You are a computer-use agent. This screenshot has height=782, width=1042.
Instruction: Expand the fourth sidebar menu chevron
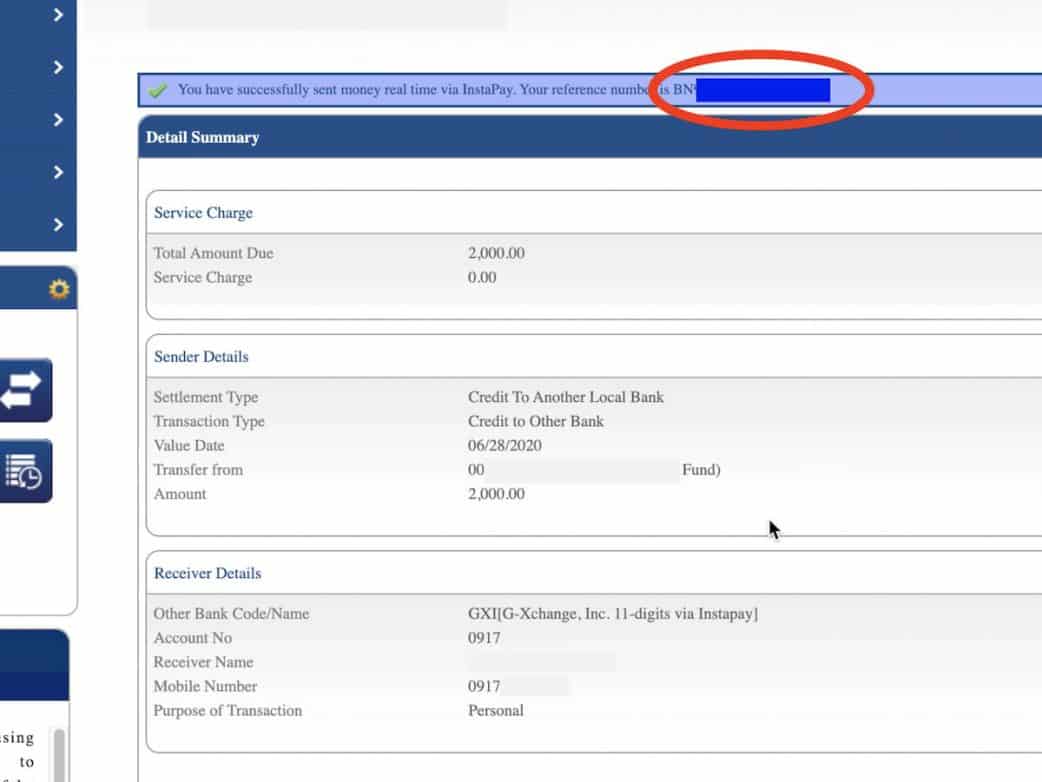[x=58, y=172]
